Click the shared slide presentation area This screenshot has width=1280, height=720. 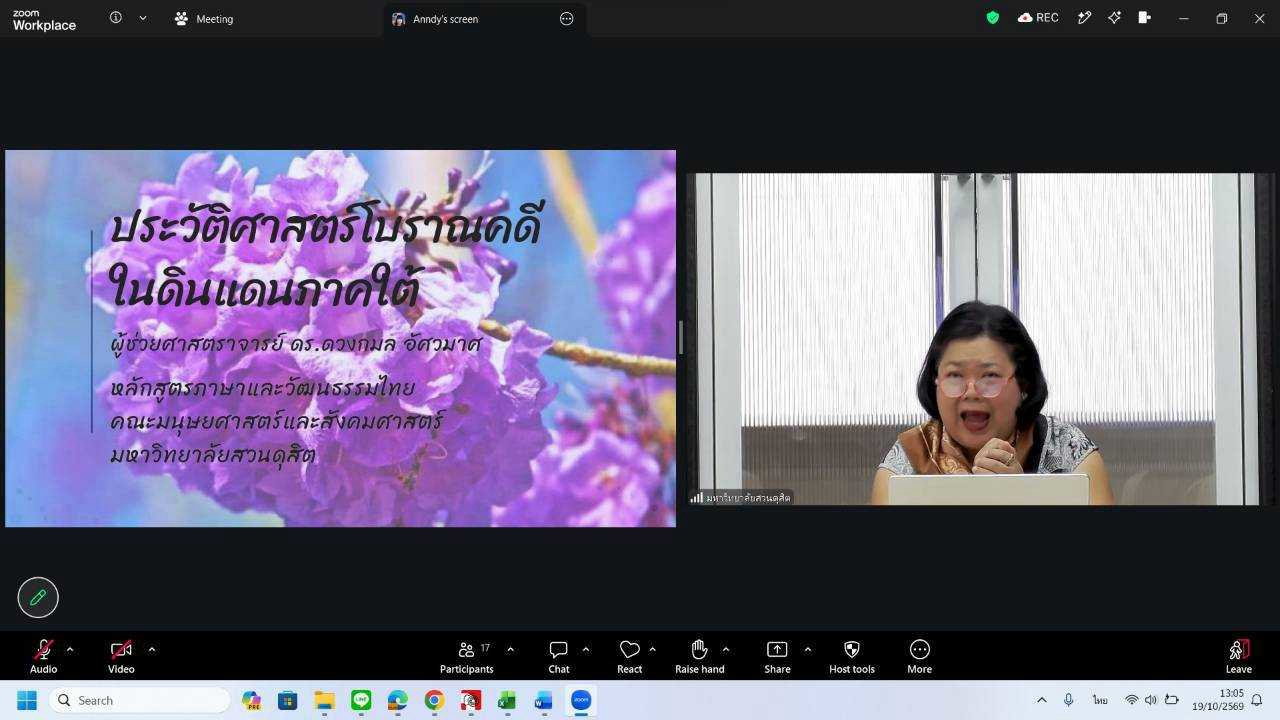341,338
